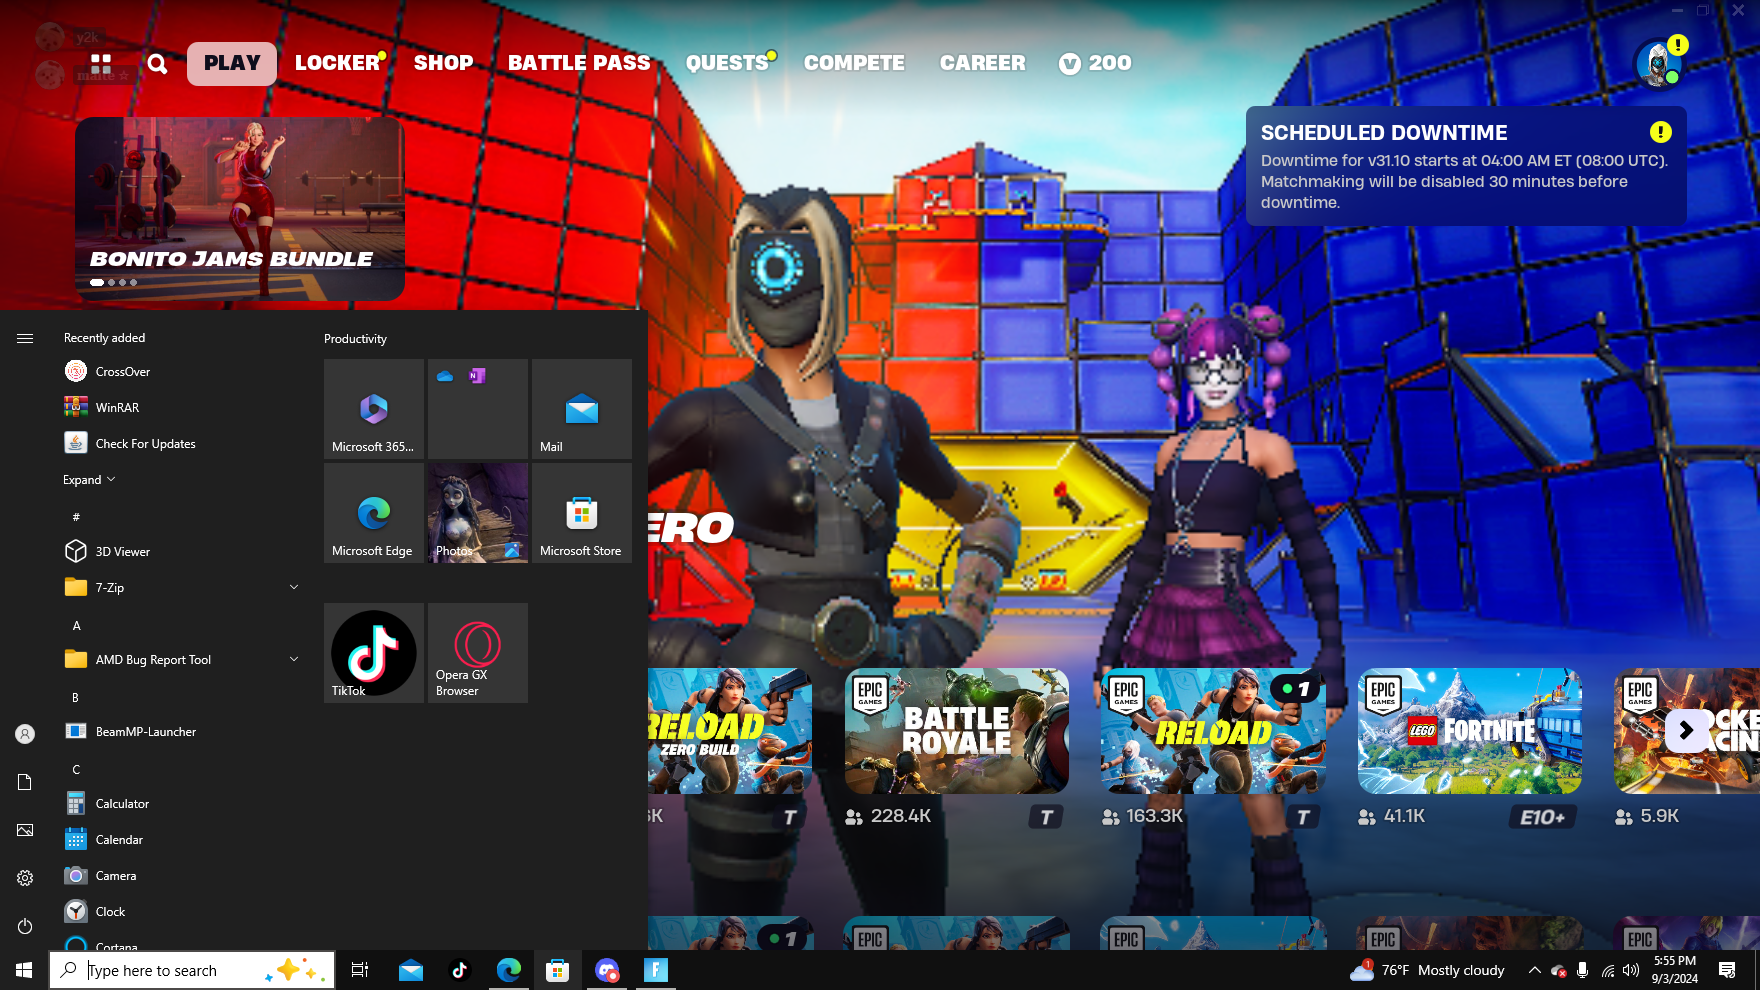Open Task View on the taskbar
This screenshot has height=990, width=1760.
360,970
